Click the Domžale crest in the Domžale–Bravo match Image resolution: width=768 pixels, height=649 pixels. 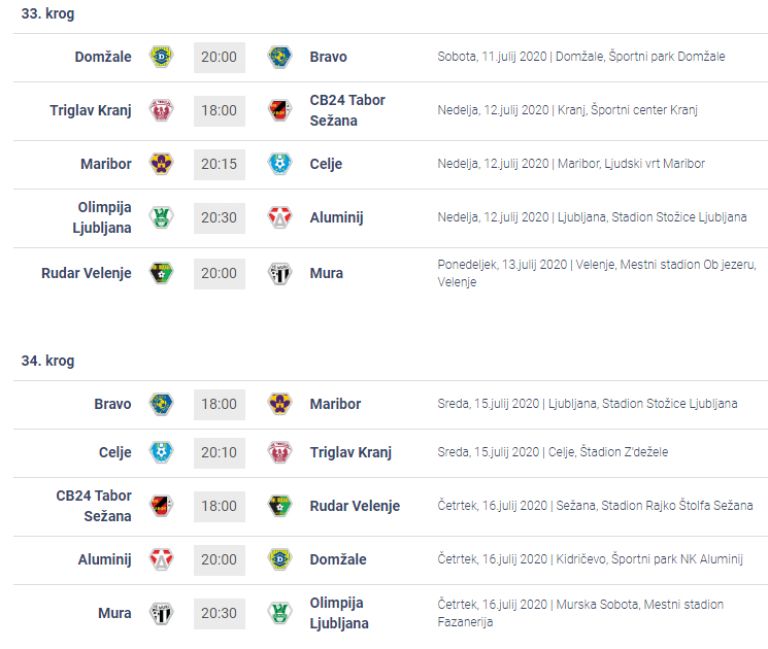tap(160, 57)
